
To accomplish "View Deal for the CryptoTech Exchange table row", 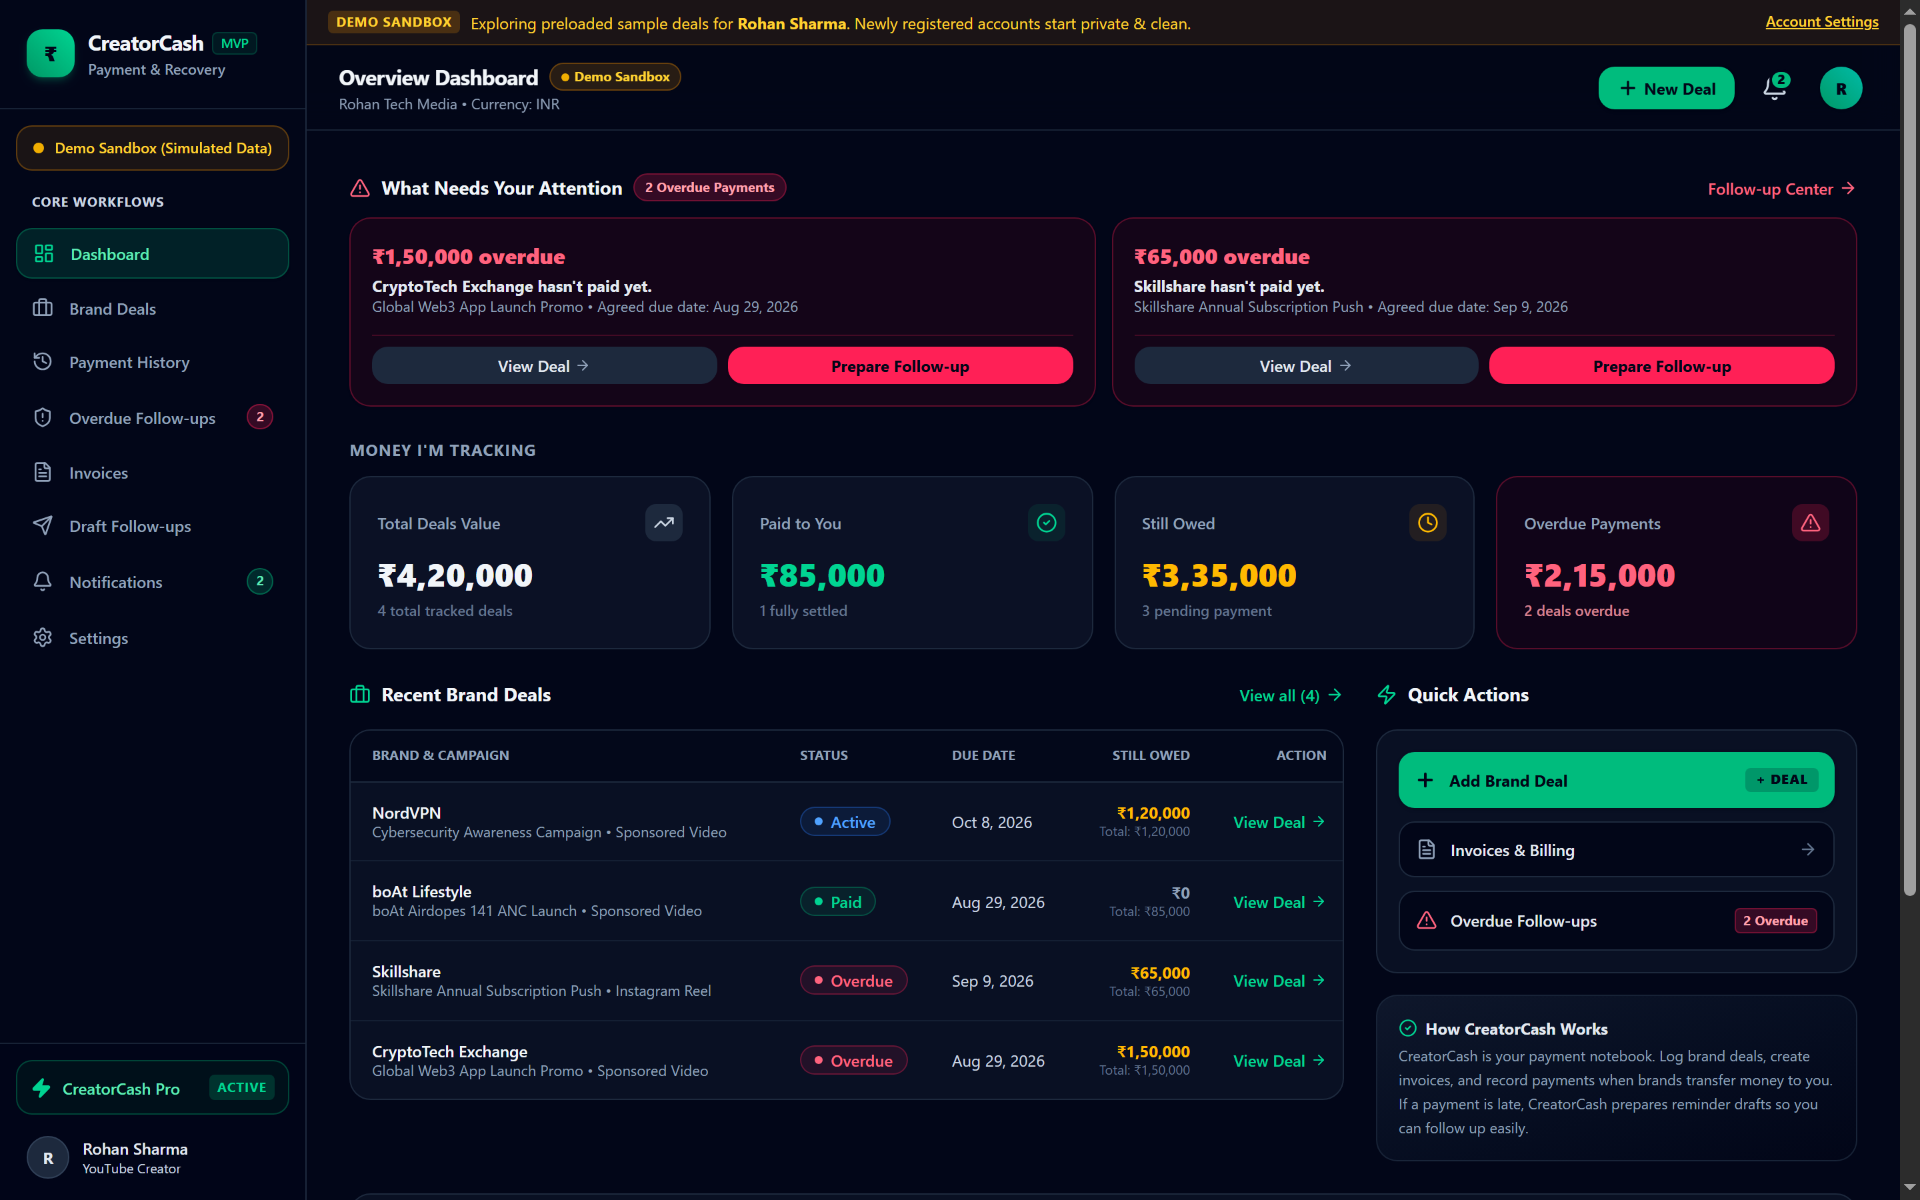I will tap(1279, 1061).
